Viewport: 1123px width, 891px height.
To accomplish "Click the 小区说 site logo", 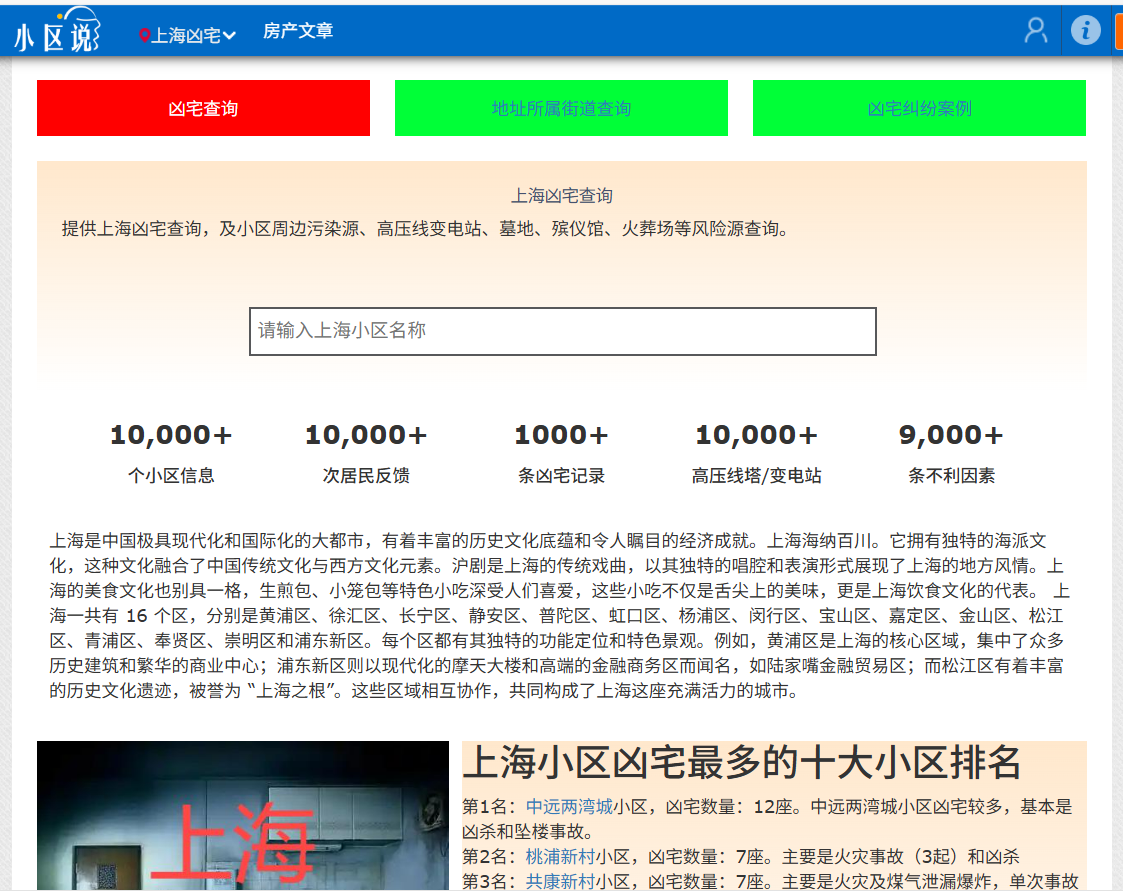I will (x=57, y=30).
